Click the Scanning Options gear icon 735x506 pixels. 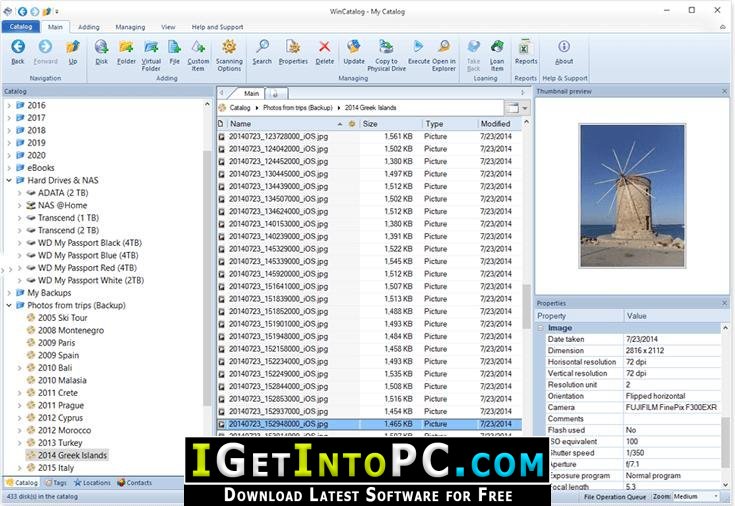pos(229,46)
